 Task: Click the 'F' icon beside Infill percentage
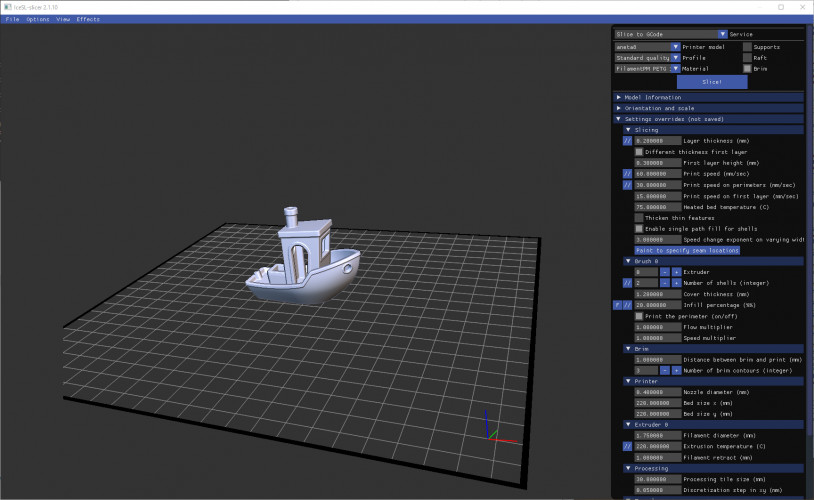tap(617, 305)
